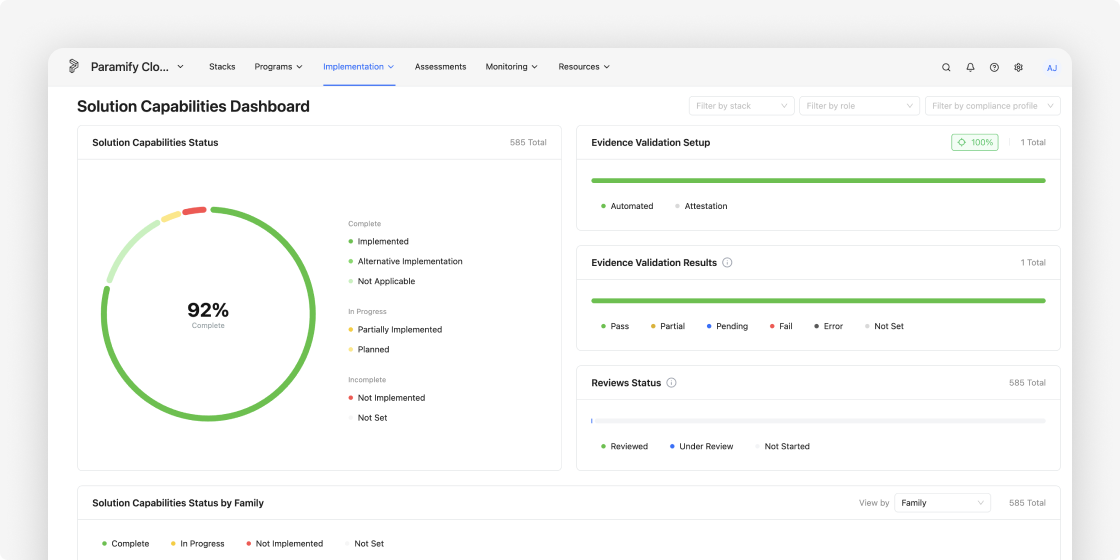
Task: Click Complete legend in Status by Family
Action: 126,544
